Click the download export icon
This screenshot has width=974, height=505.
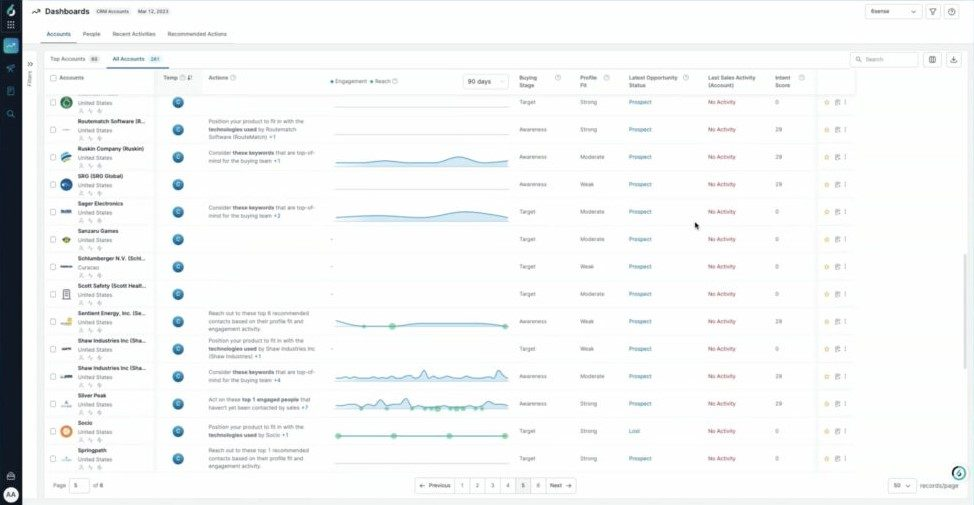[954, 60]
